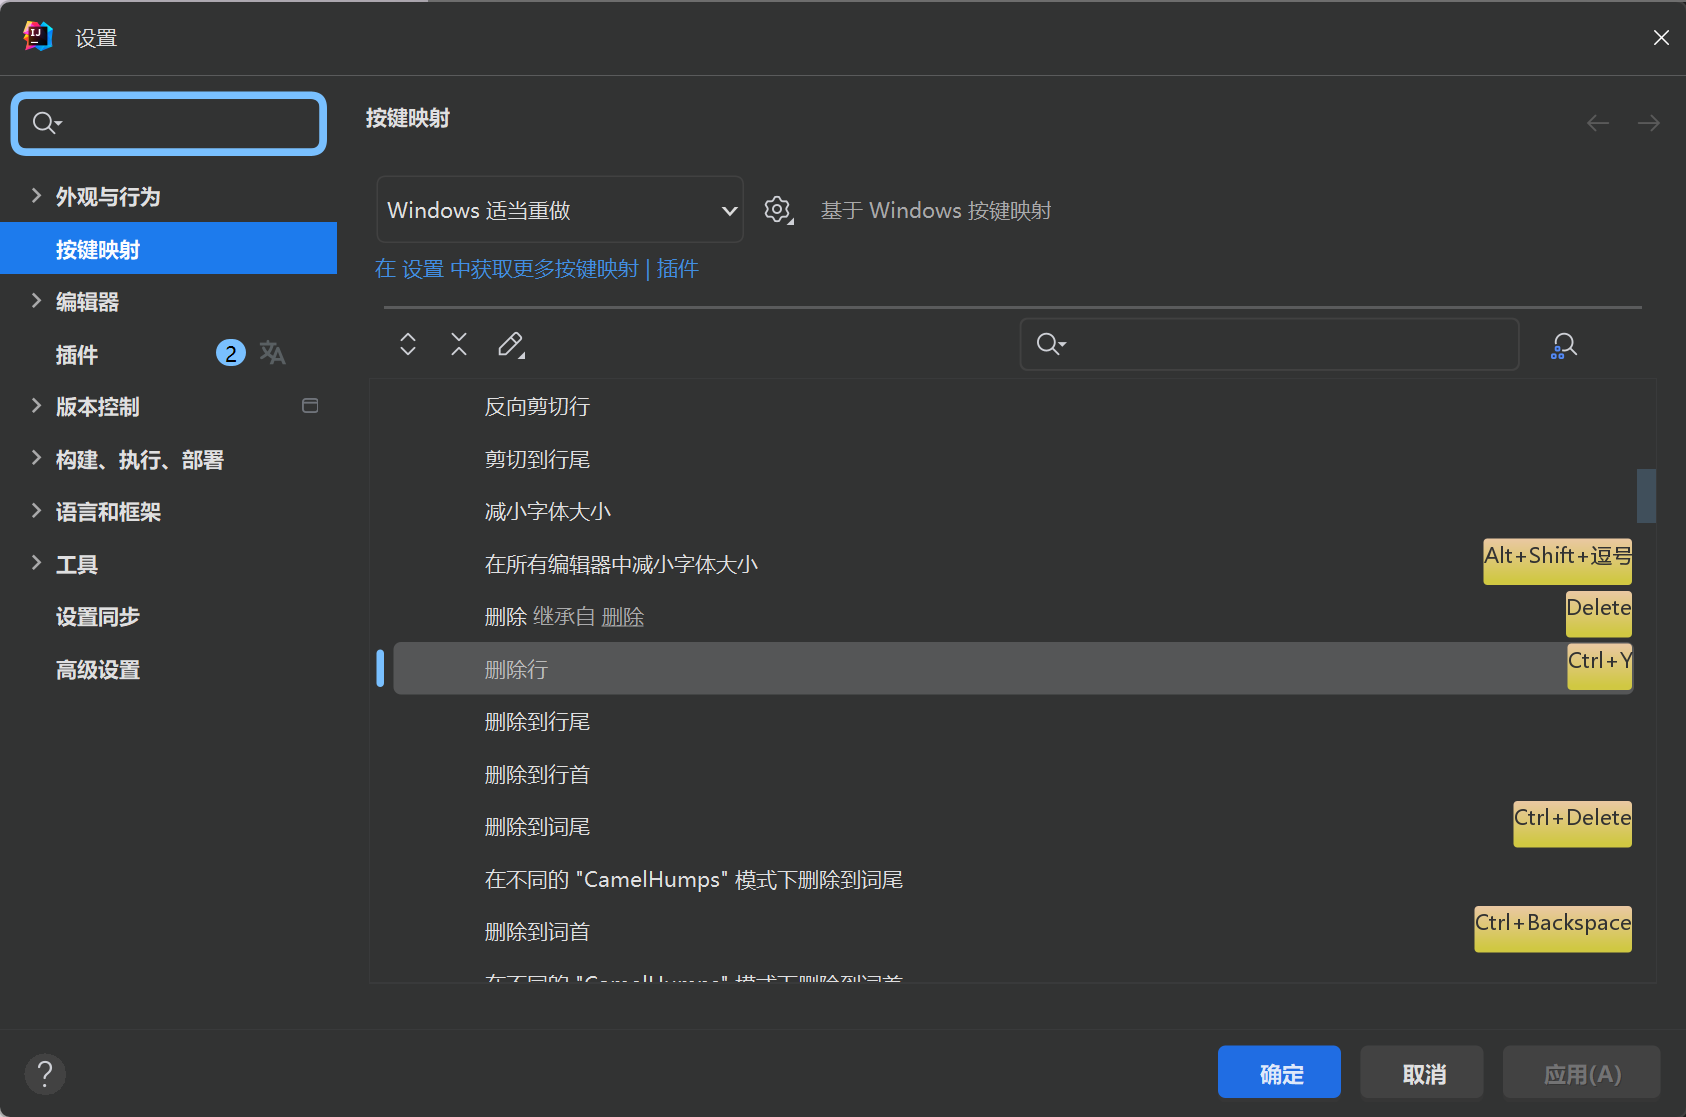Expand the 语言和框架 section
The image size is (1686, 1117).
(x=36, y=511)
